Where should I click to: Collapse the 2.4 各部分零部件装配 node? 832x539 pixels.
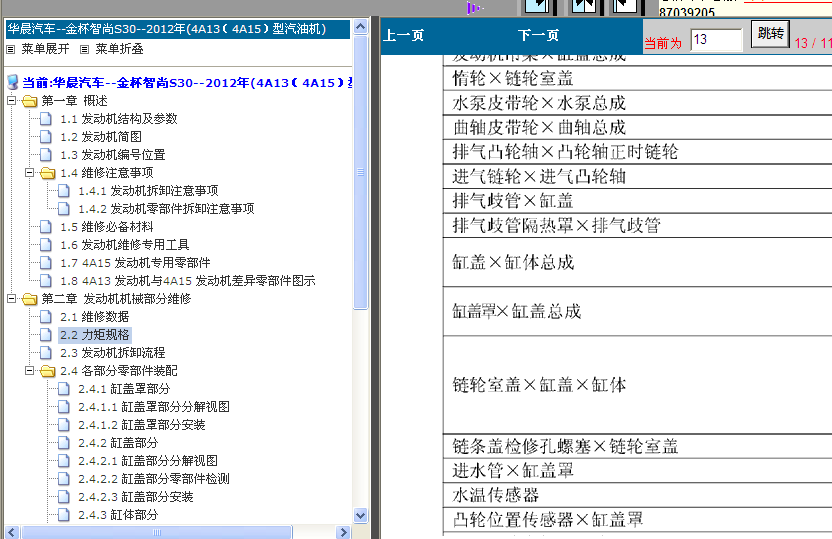coord(30,371)
